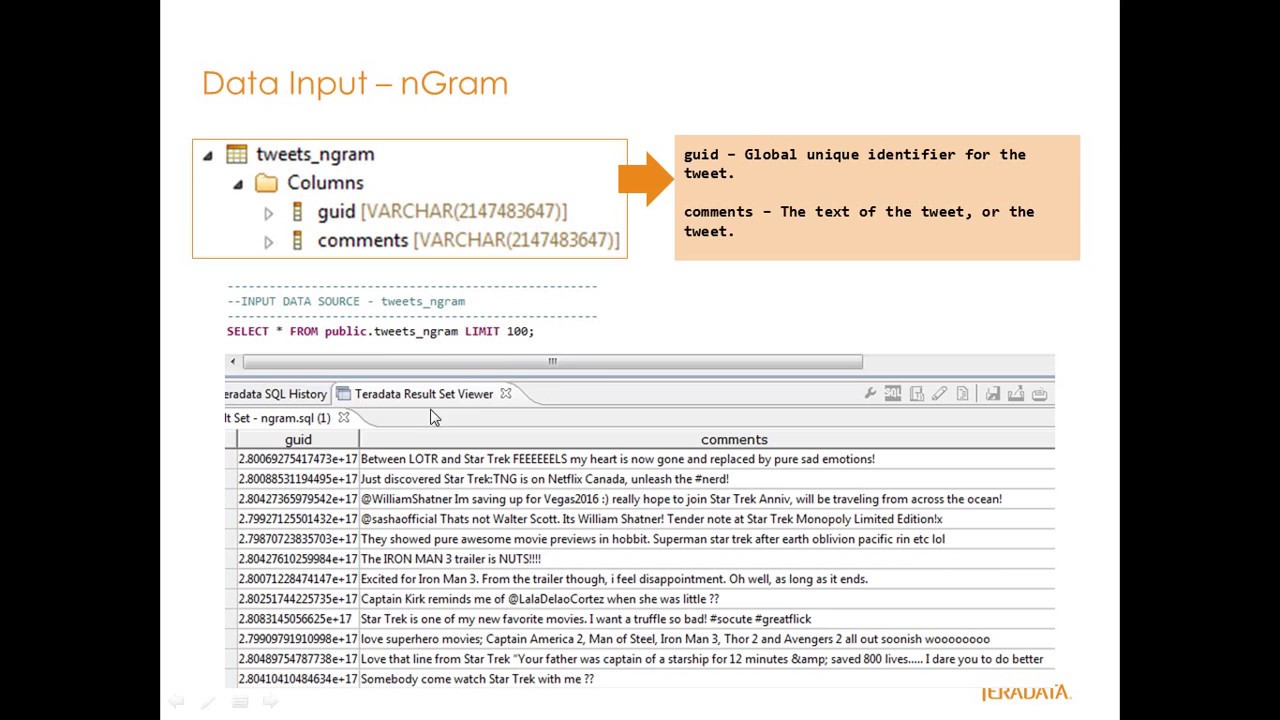
Task: Click the guid column icon
Action: [297, 211]
